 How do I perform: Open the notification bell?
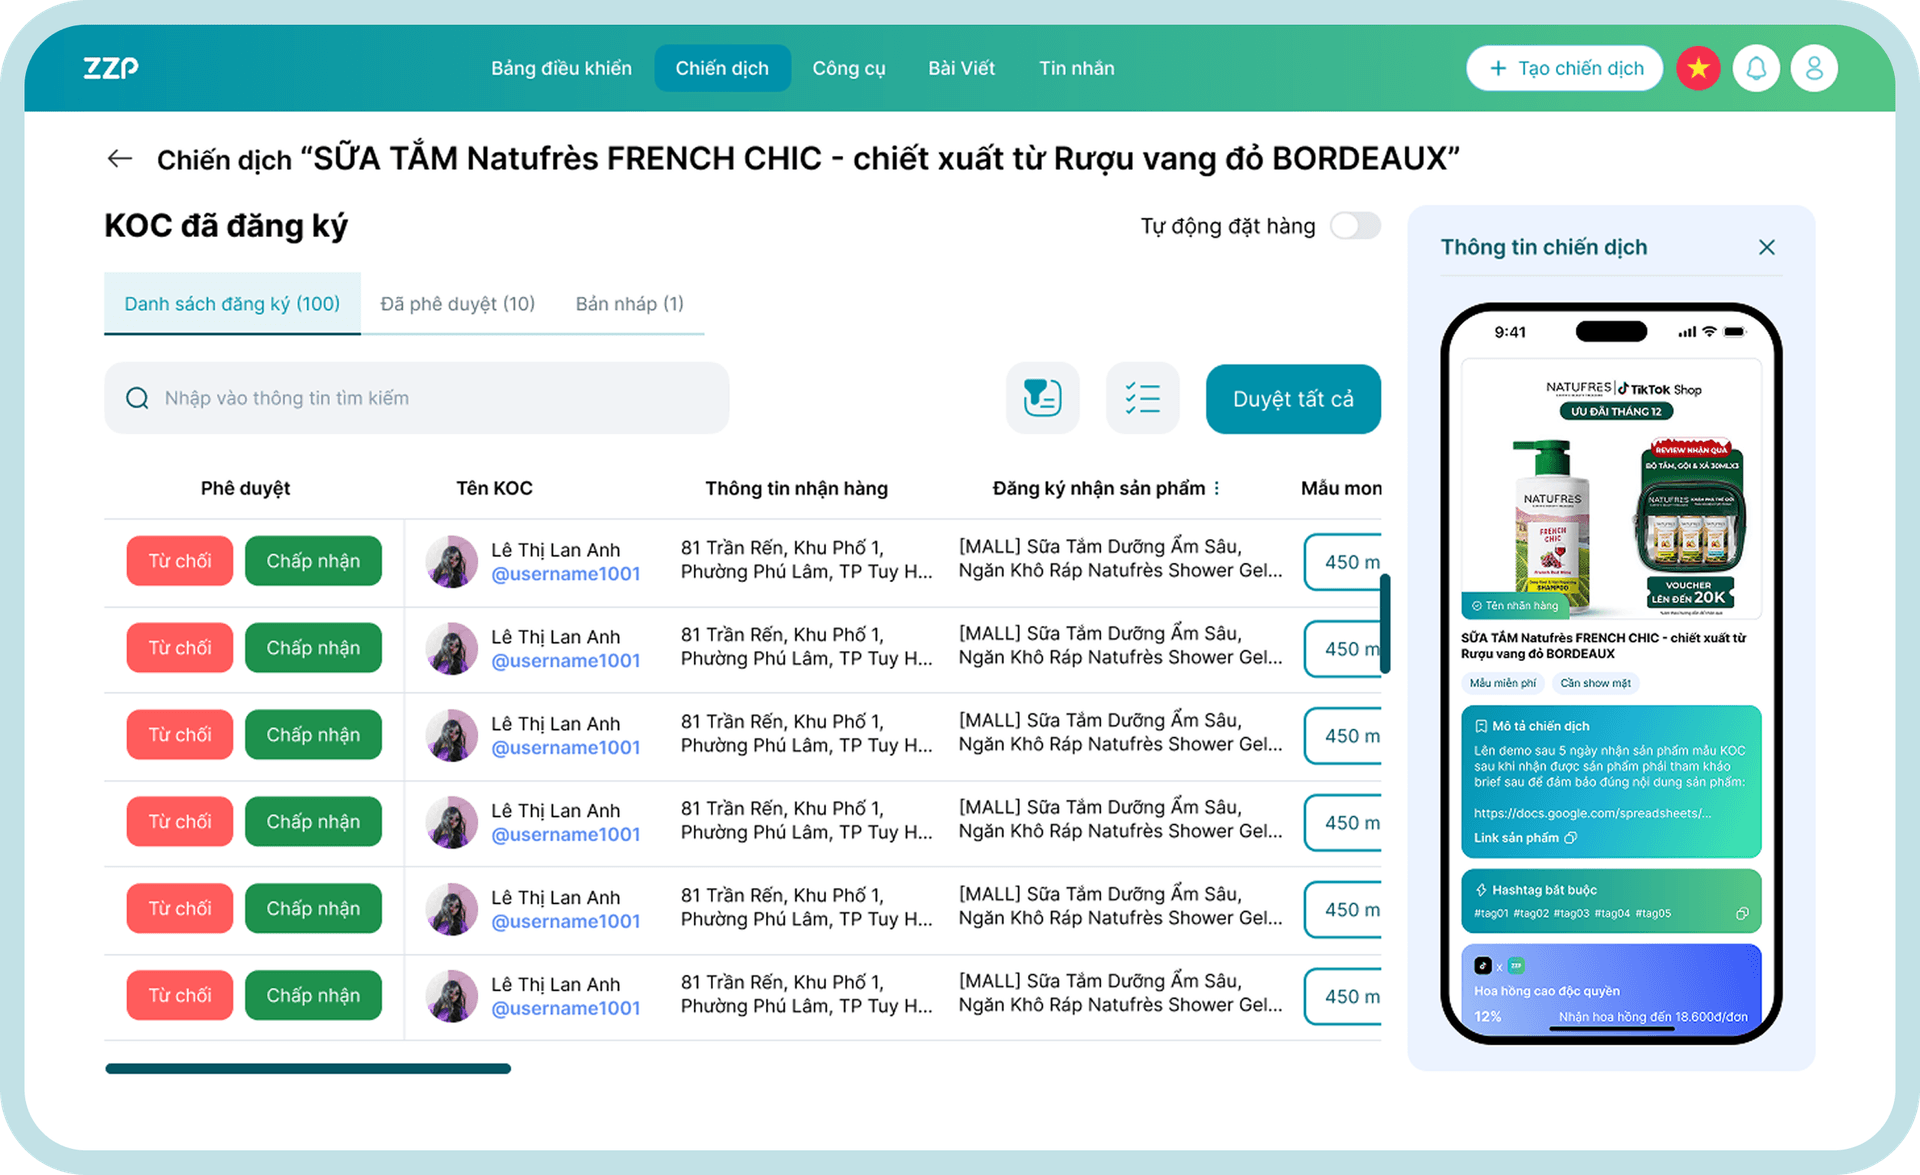(x=1756, y=68)
